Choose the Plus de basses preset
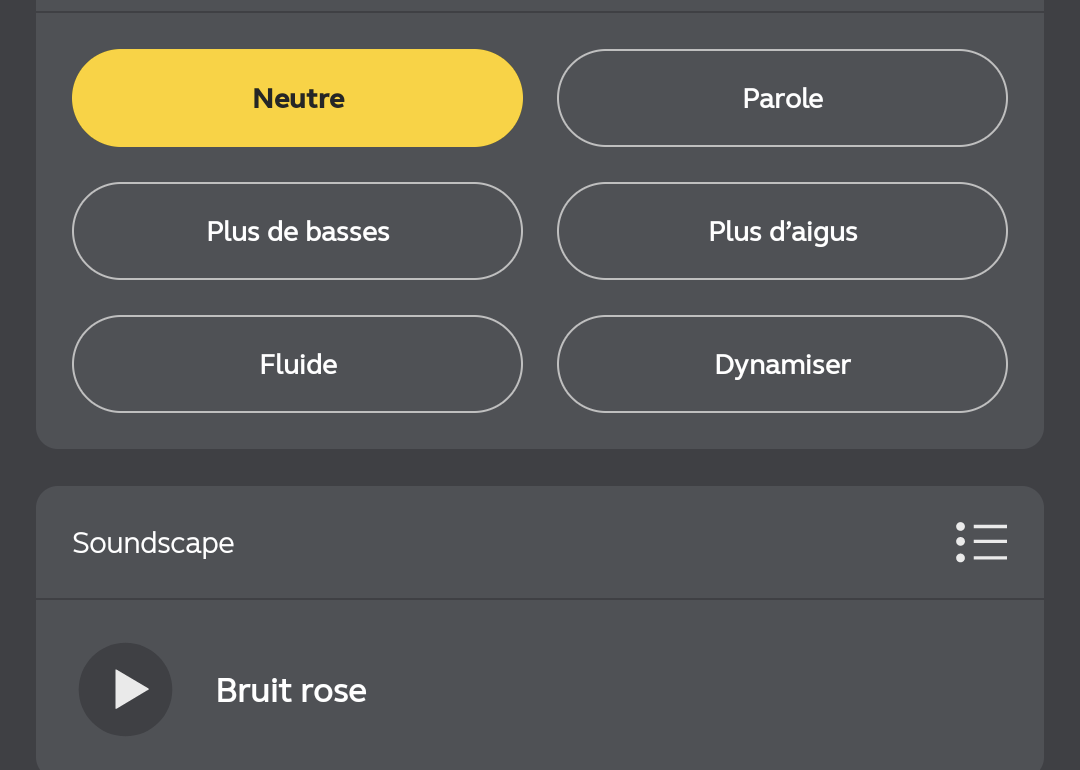The height and width of the screenshot is (770, 1080). pos(298,231)
